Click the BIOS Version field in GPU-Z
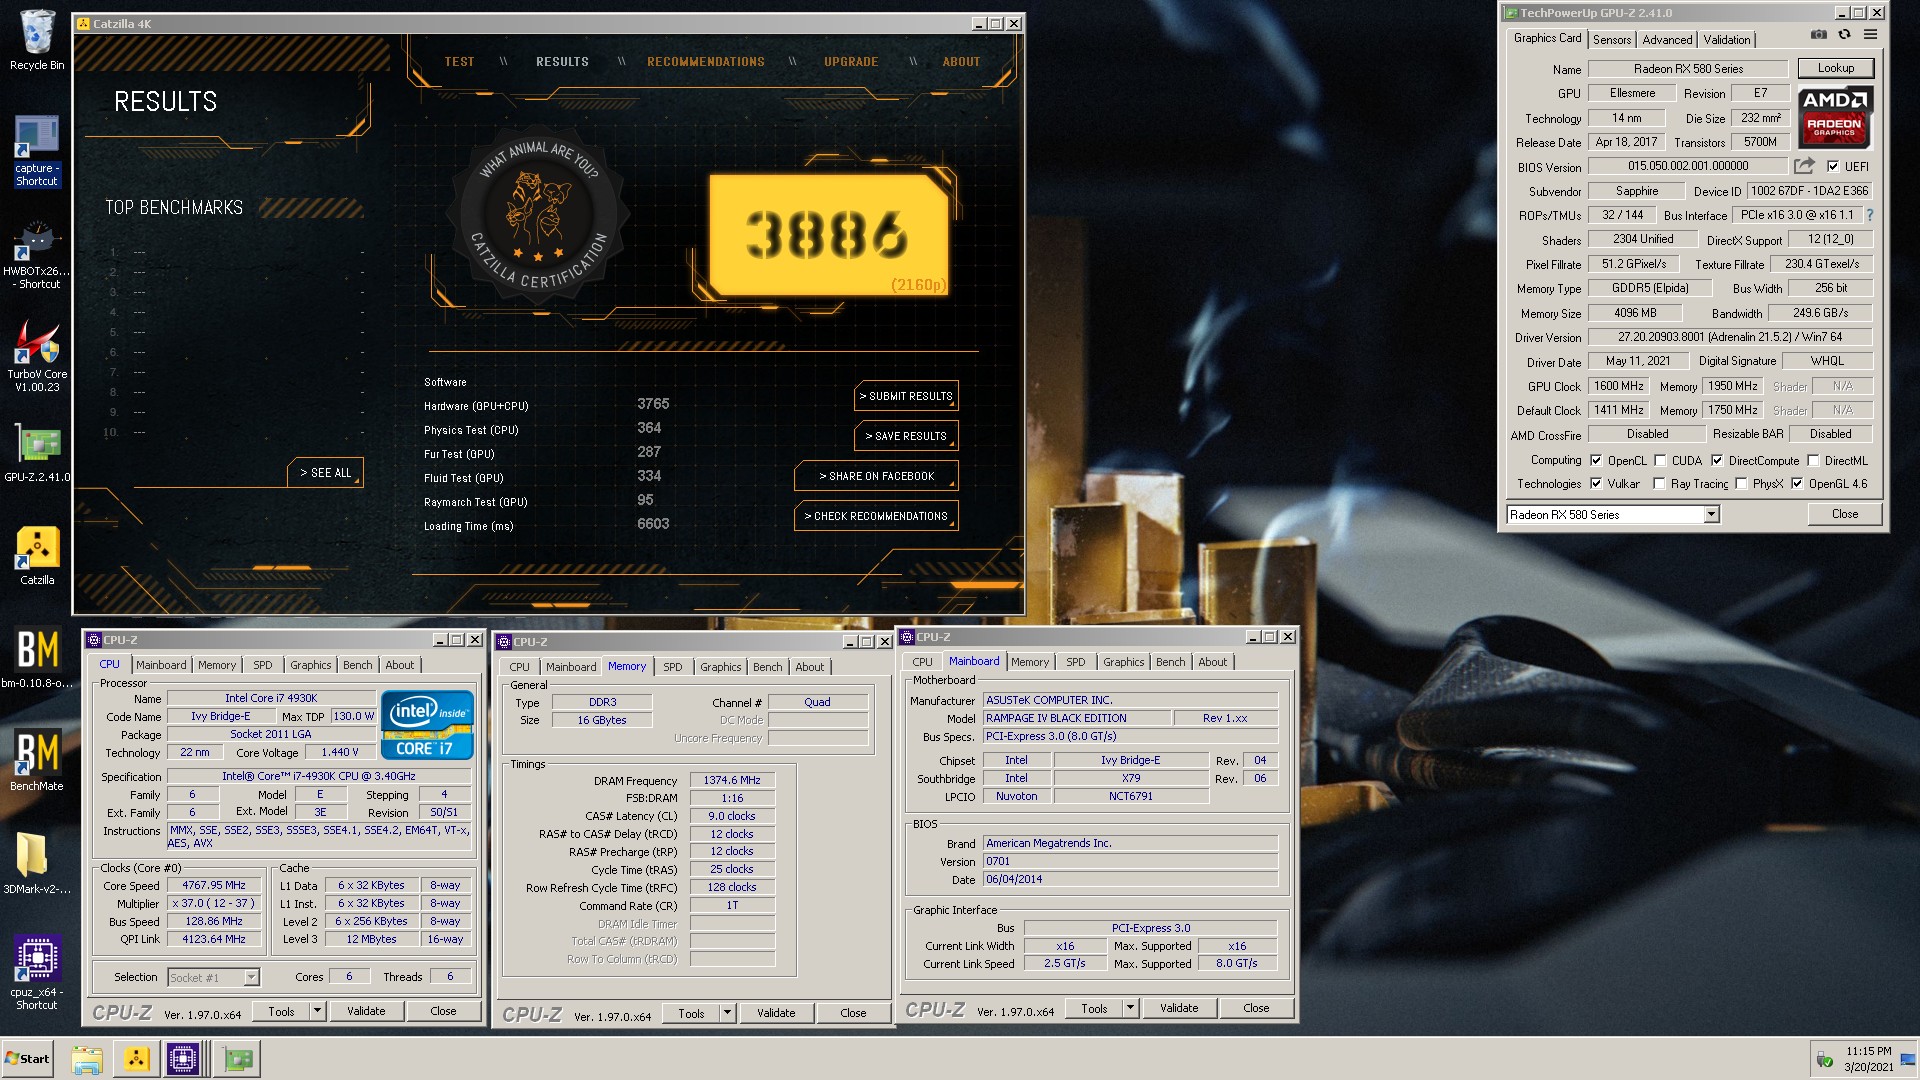 [1688, 166]
